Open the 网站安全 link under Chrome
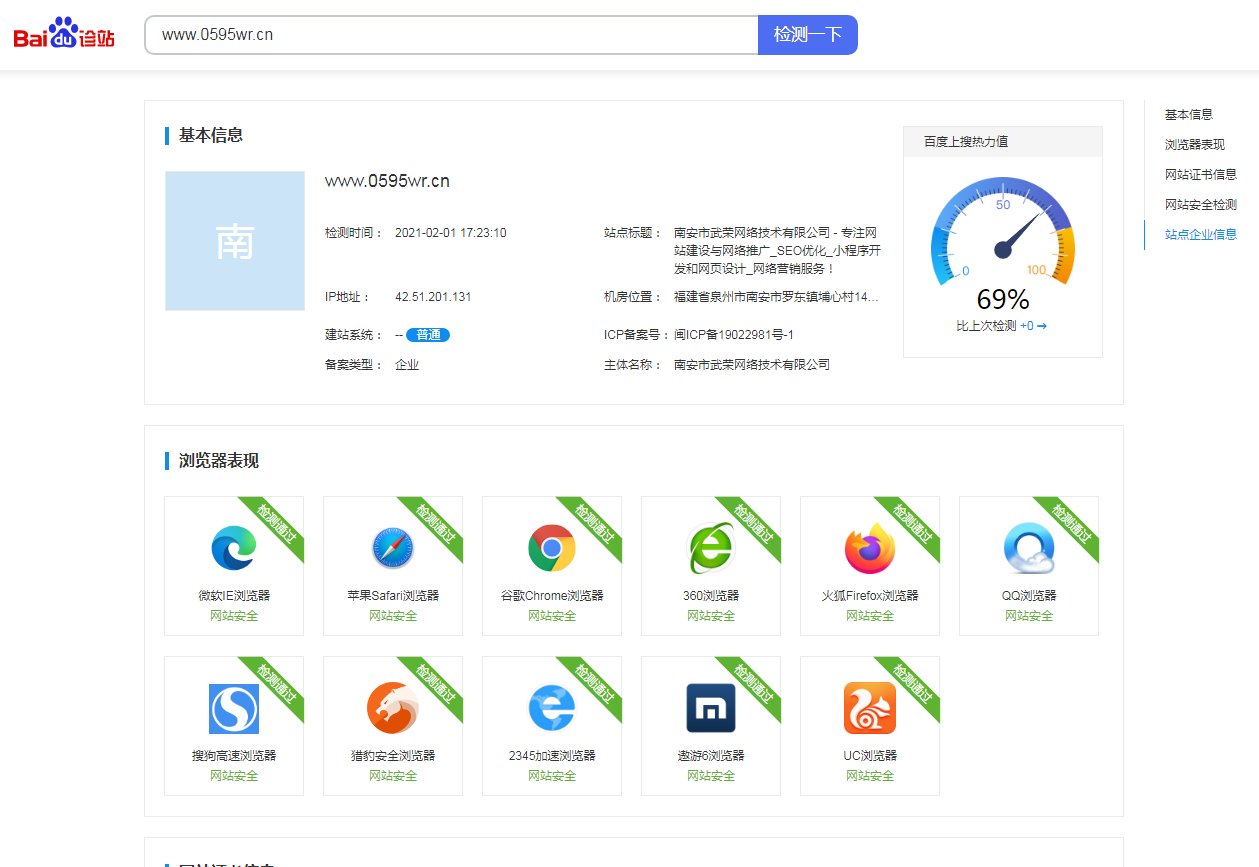1259x867 pixels. point(551,616)
